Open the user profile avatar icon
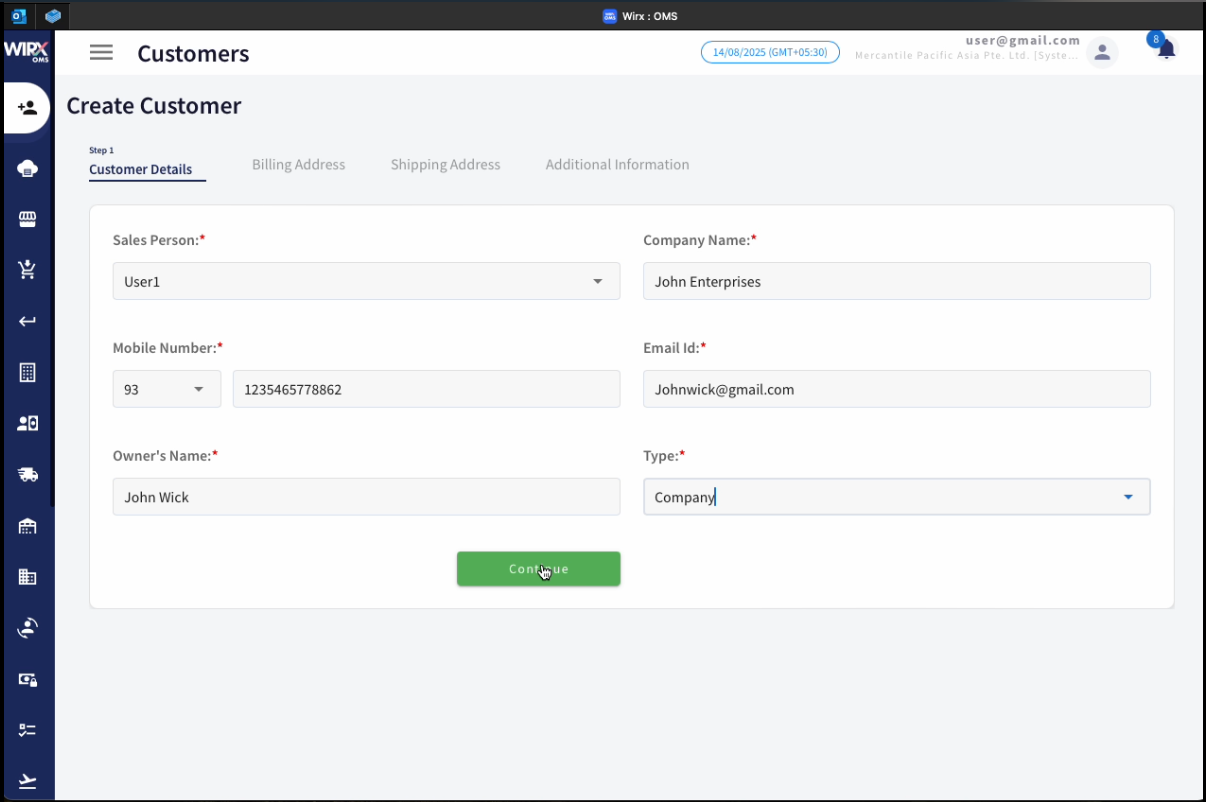 tap(1102, 53)
